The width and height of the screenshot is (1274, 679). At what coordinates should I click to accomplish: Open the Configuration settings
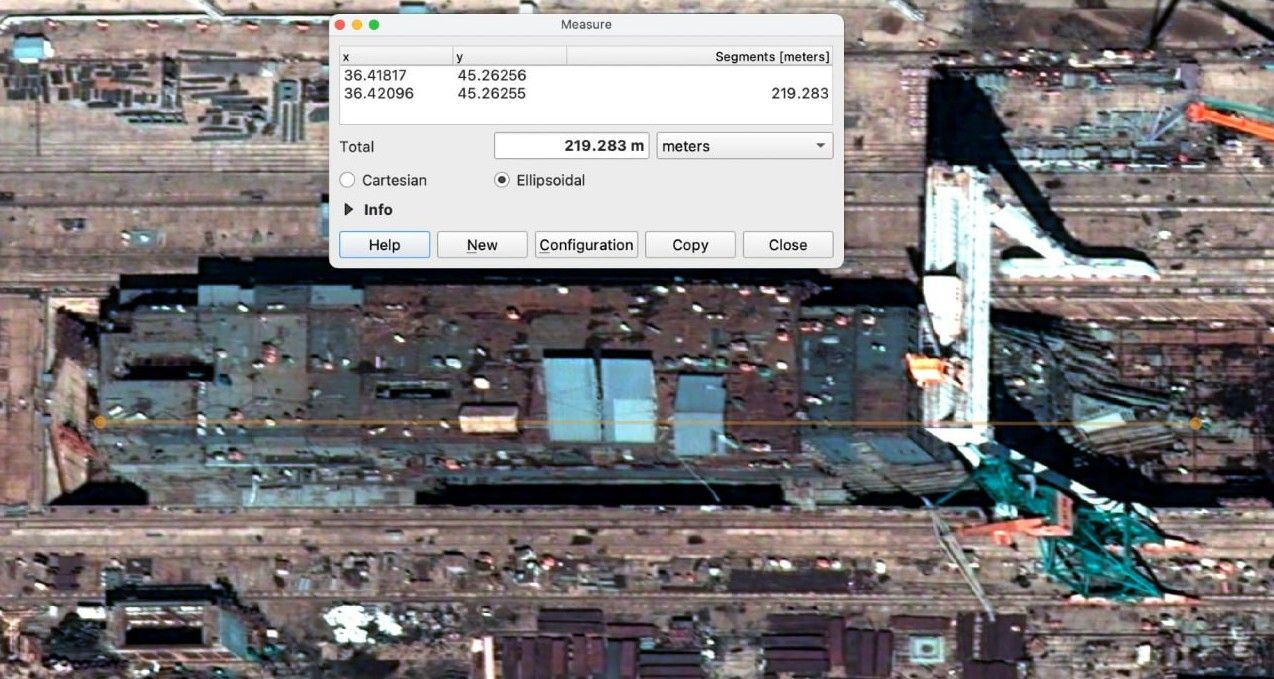pos(586,245)
